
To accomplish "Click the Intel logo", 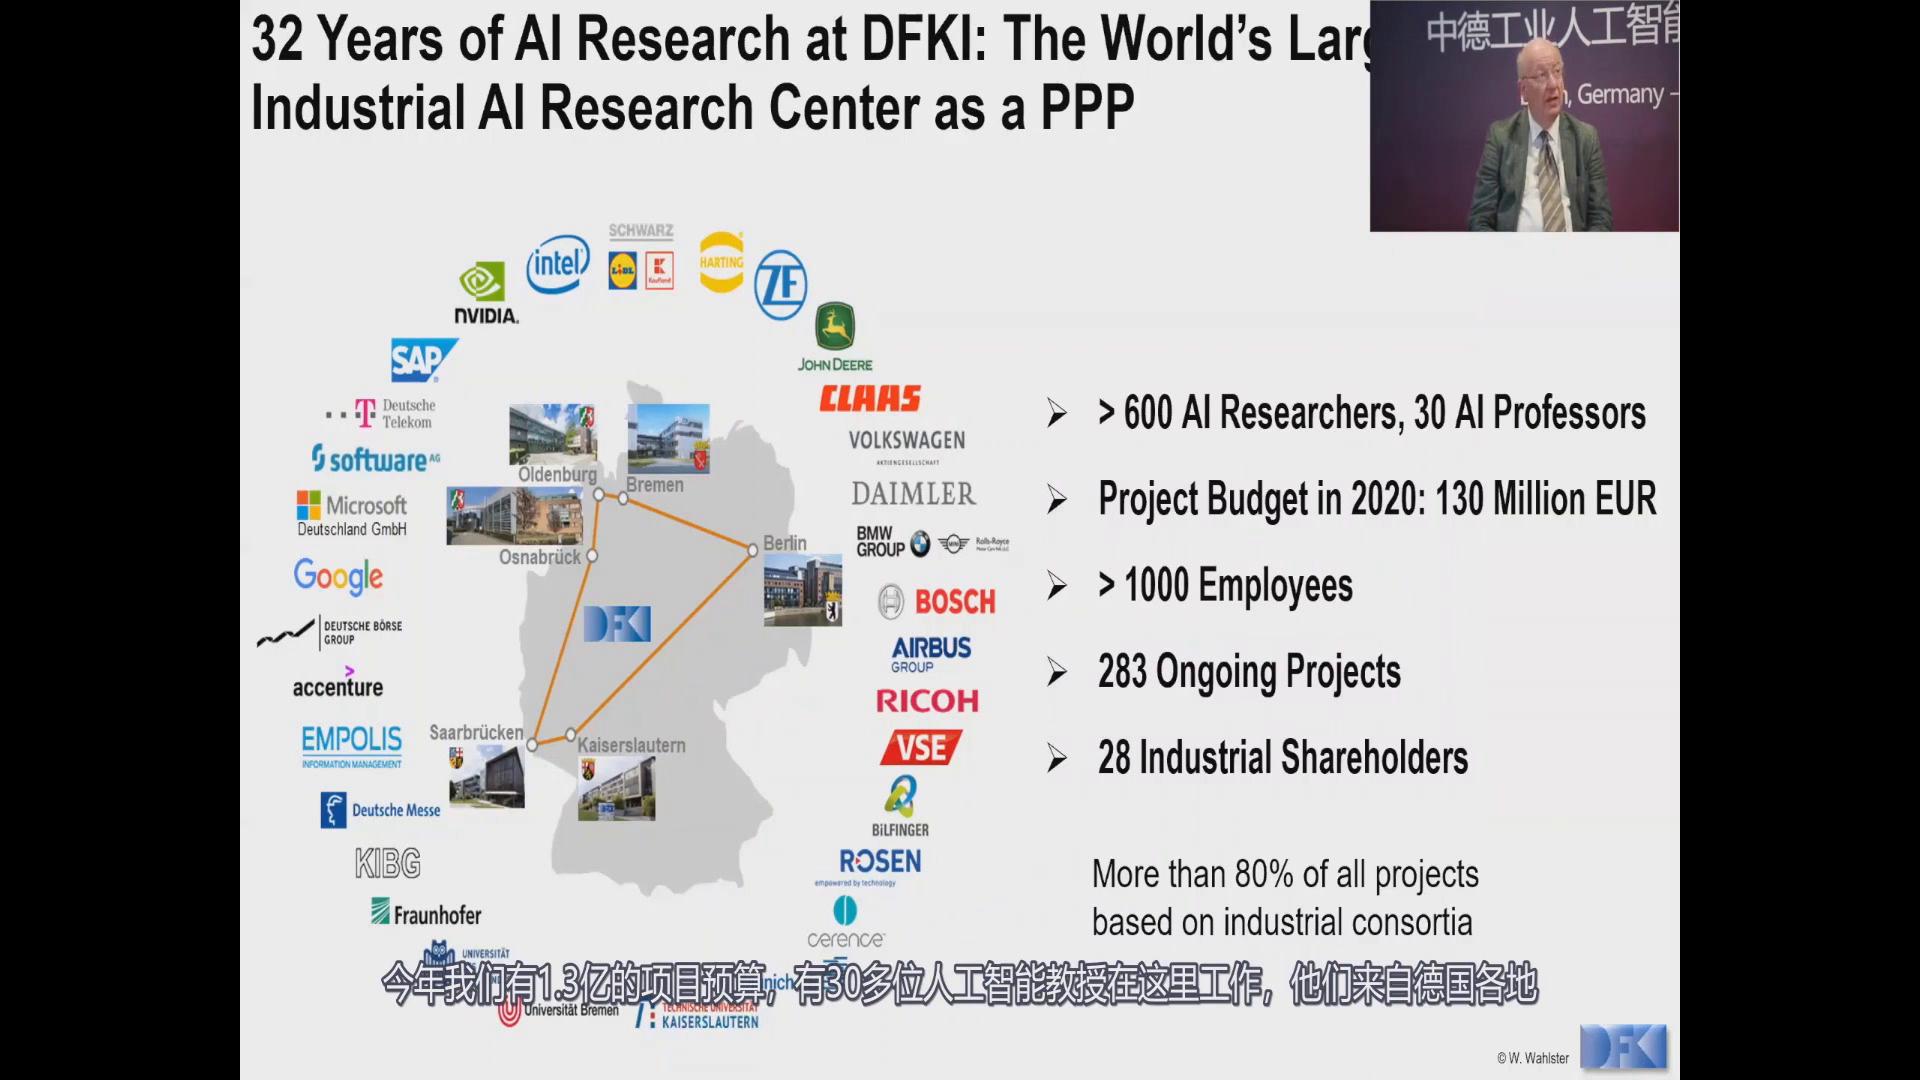I will 558,265.
